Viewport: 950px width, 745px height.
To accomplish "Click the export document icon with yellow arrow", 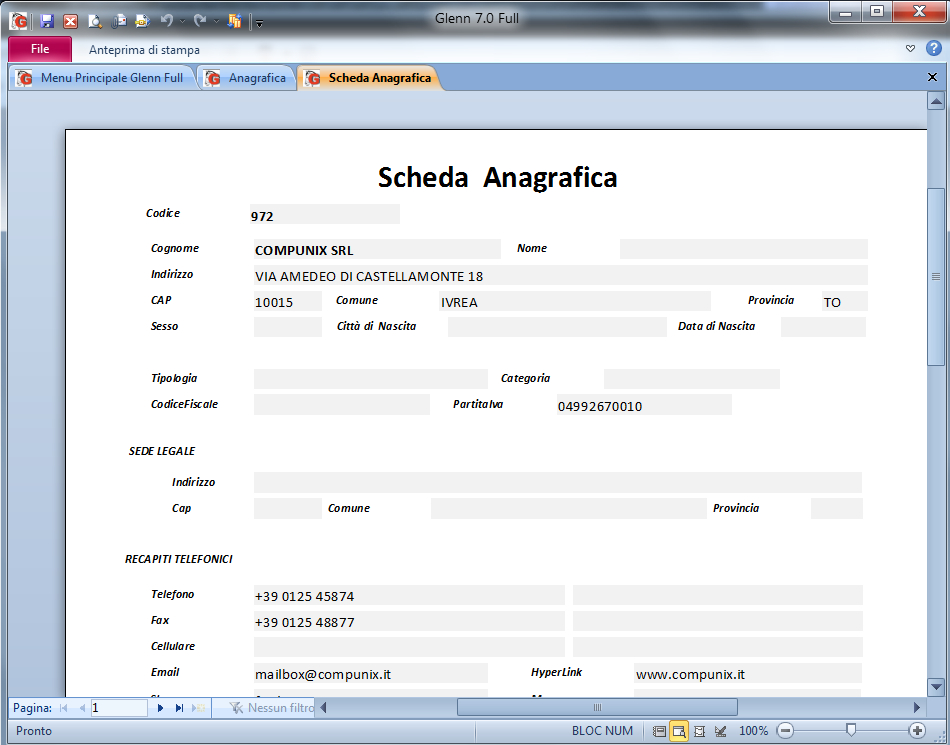I will point(142,21).
